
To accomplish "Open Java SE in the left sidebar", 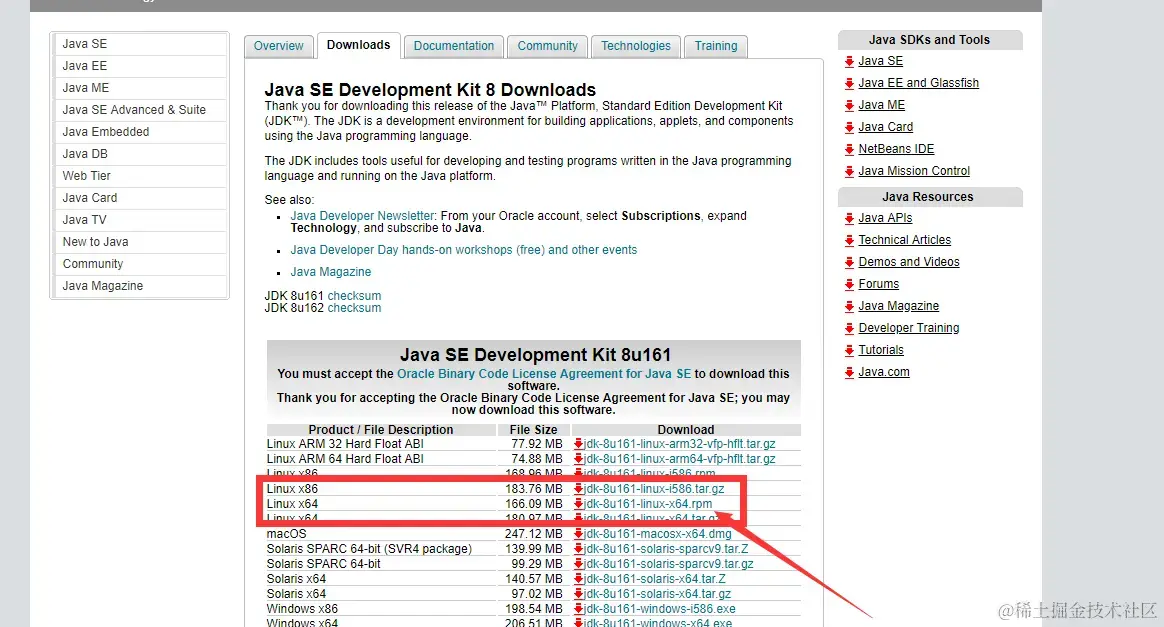I will tap(140, 44).
